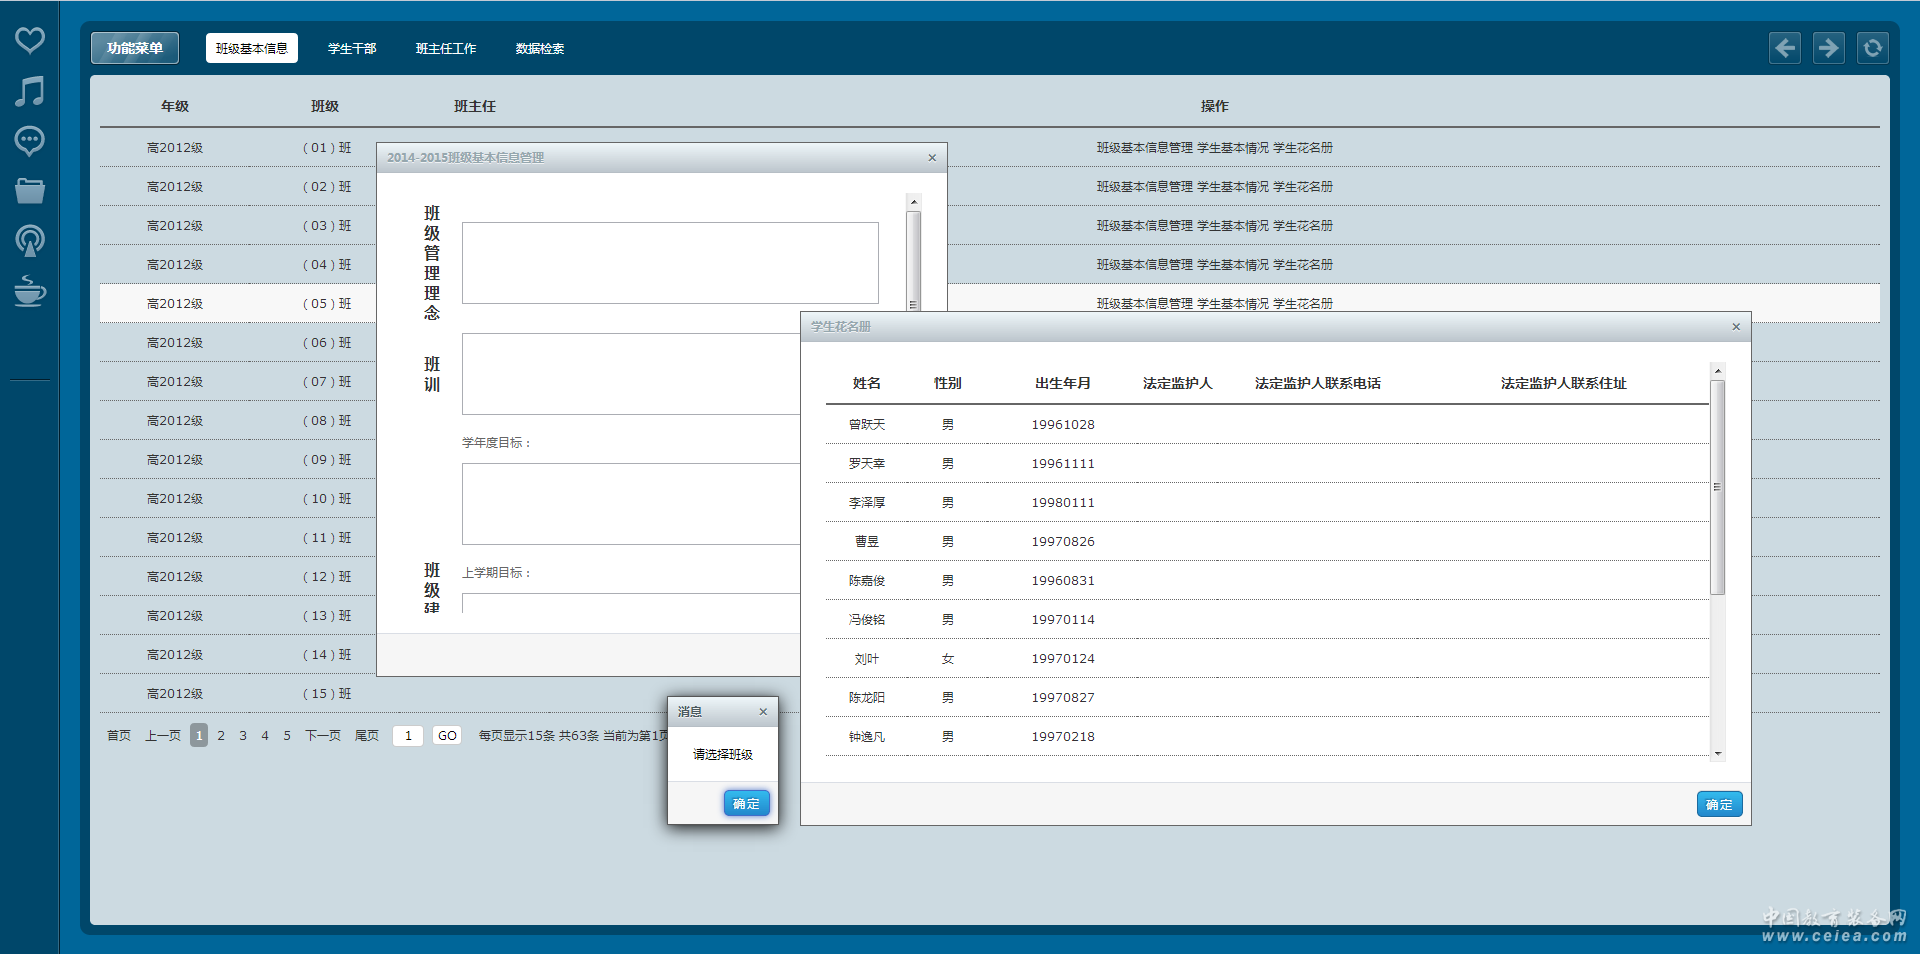1920x954 pixels.
Task: Open the music note sidebar icon
Action: click(30, 91)
